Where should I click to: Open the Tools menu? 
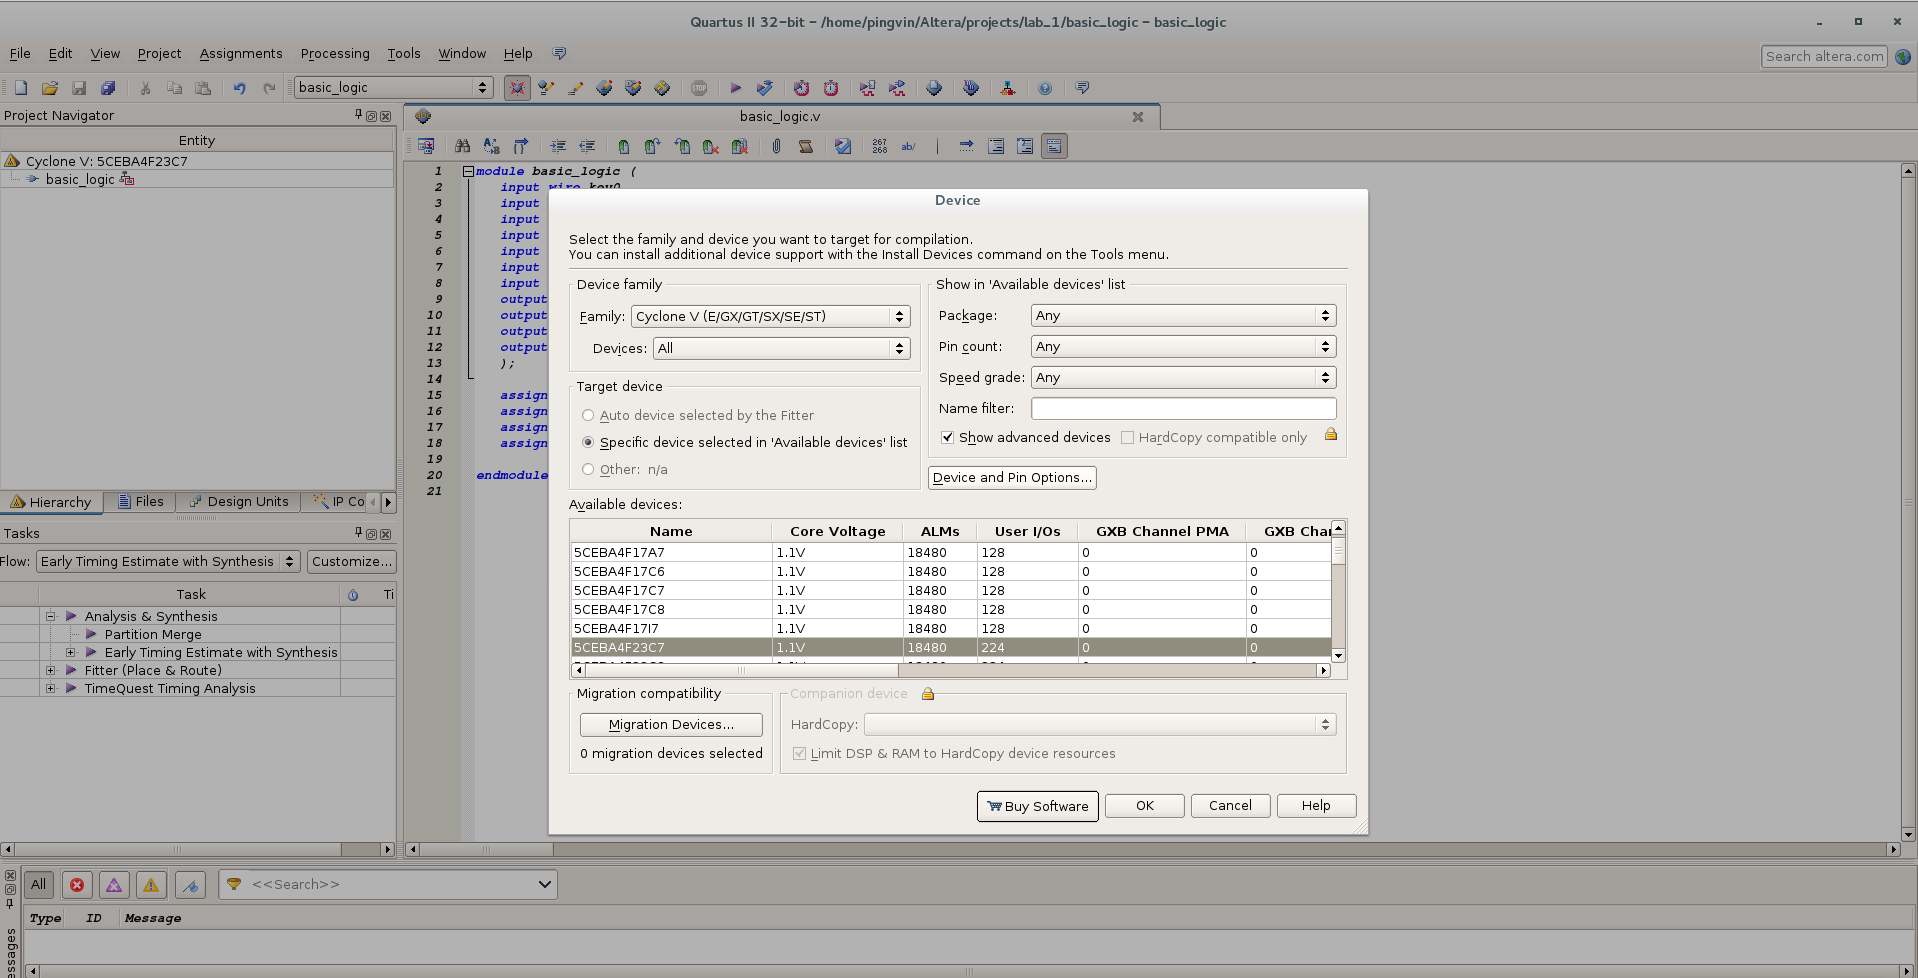[x=403, y=54]
